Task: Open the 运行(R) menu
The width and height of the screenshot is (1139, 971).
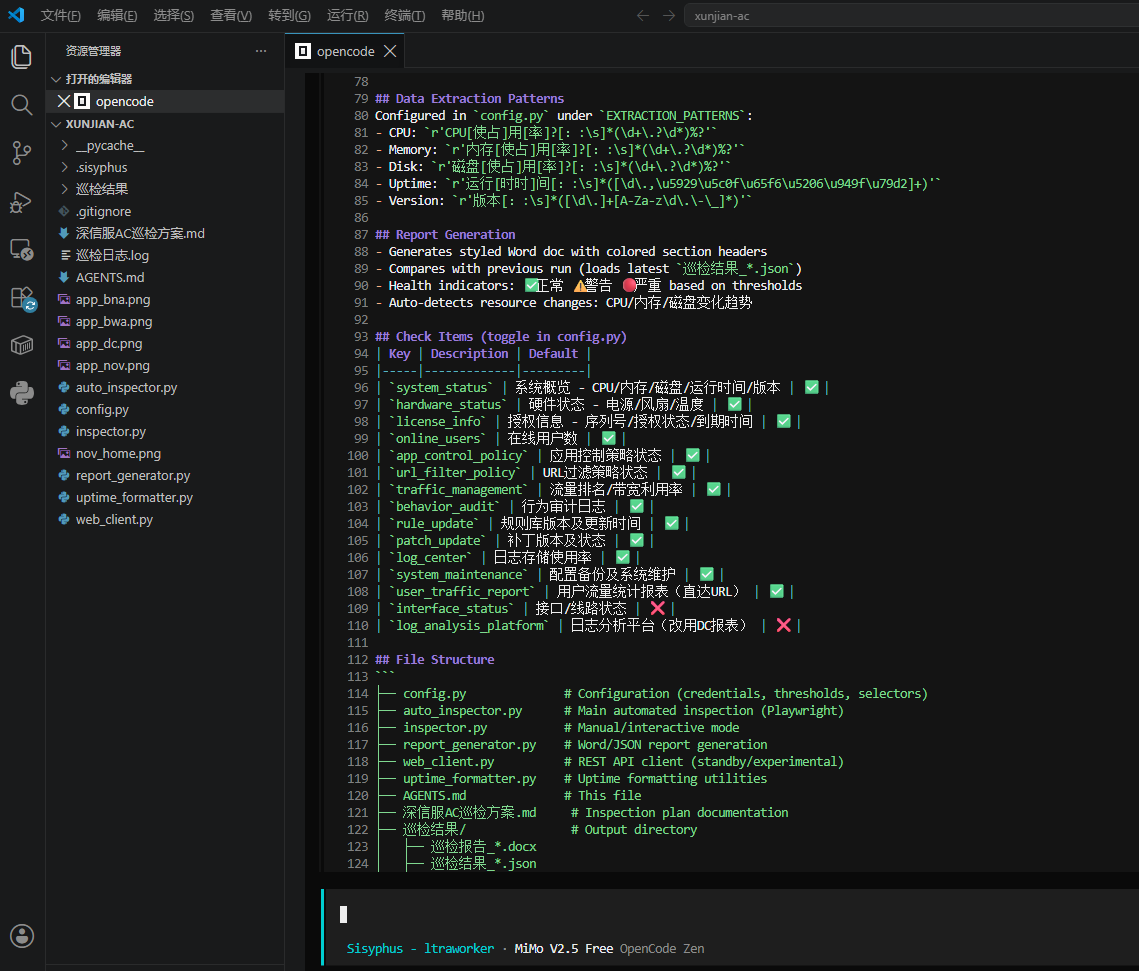Action: point(347,15)
